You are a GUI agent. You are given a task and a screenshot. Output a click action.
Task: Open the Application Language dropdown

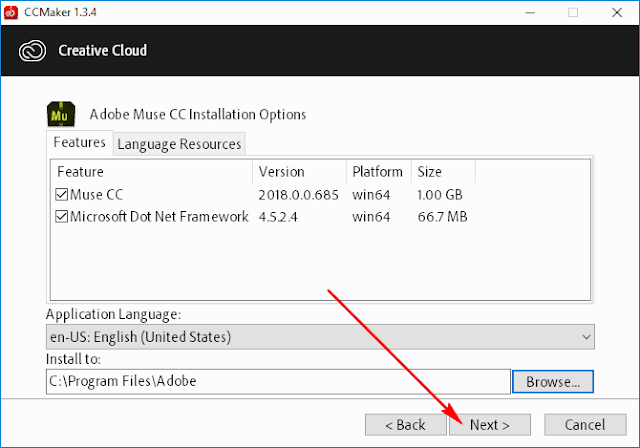coord(320,337)
